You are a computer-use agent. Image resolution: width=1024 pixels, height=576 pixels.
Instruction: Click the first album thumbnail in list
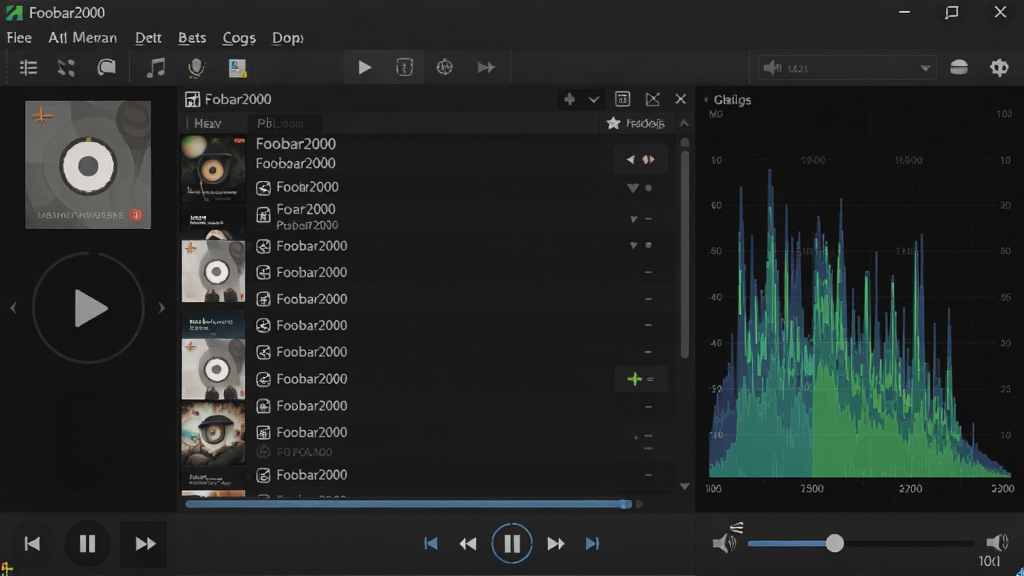(x=213, y=168)
